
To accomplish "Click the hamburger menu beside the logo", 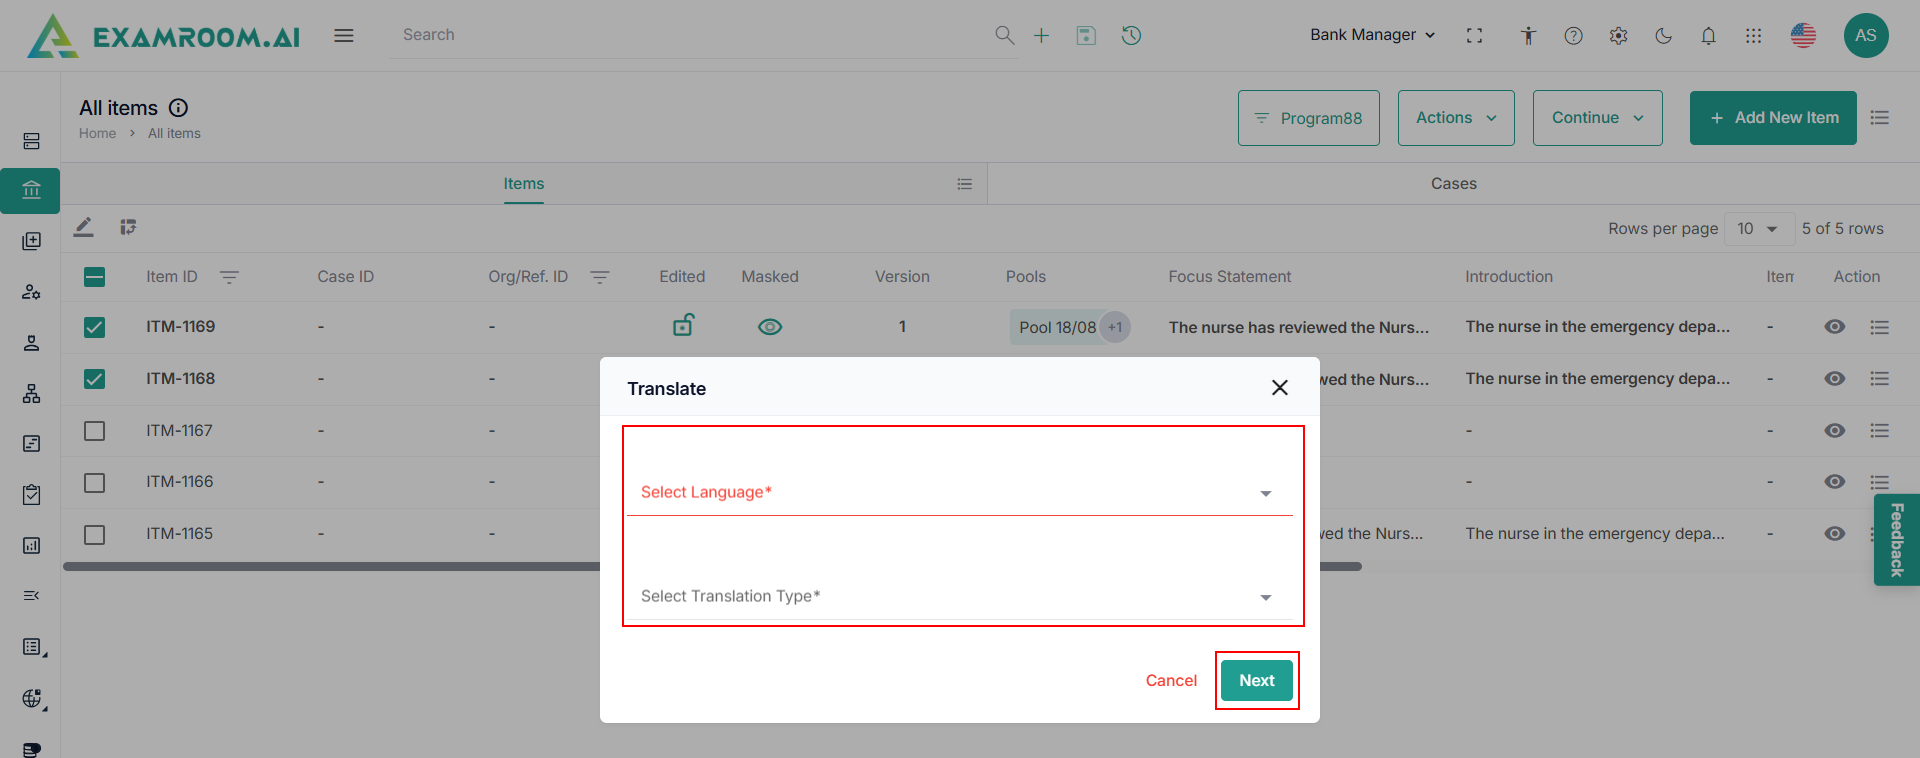I will coord(344,36).
